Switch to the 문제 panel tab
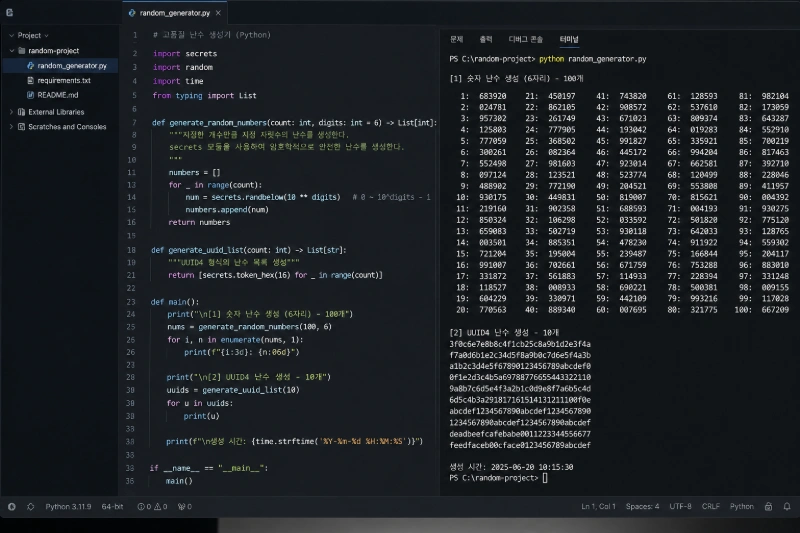Viewport: 800px width, 533px height. (457, 40)
